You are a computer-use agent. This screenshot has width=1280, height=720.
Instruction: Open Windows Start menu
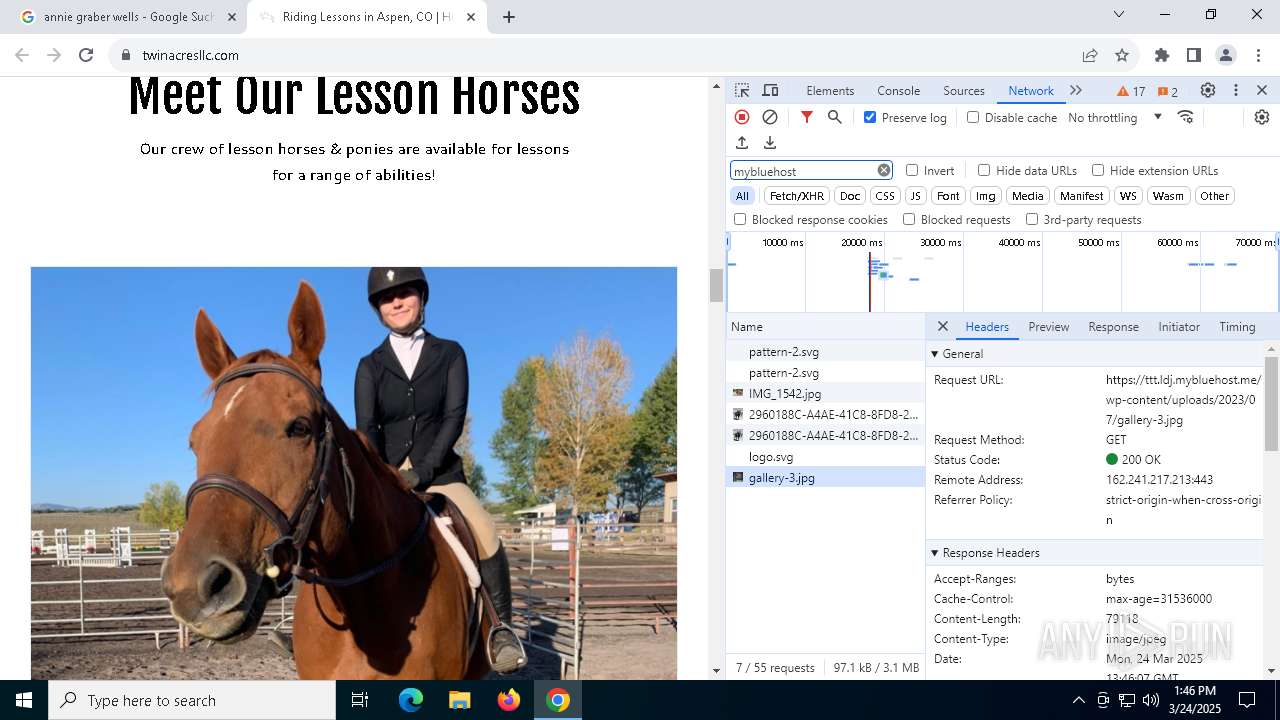24,700
